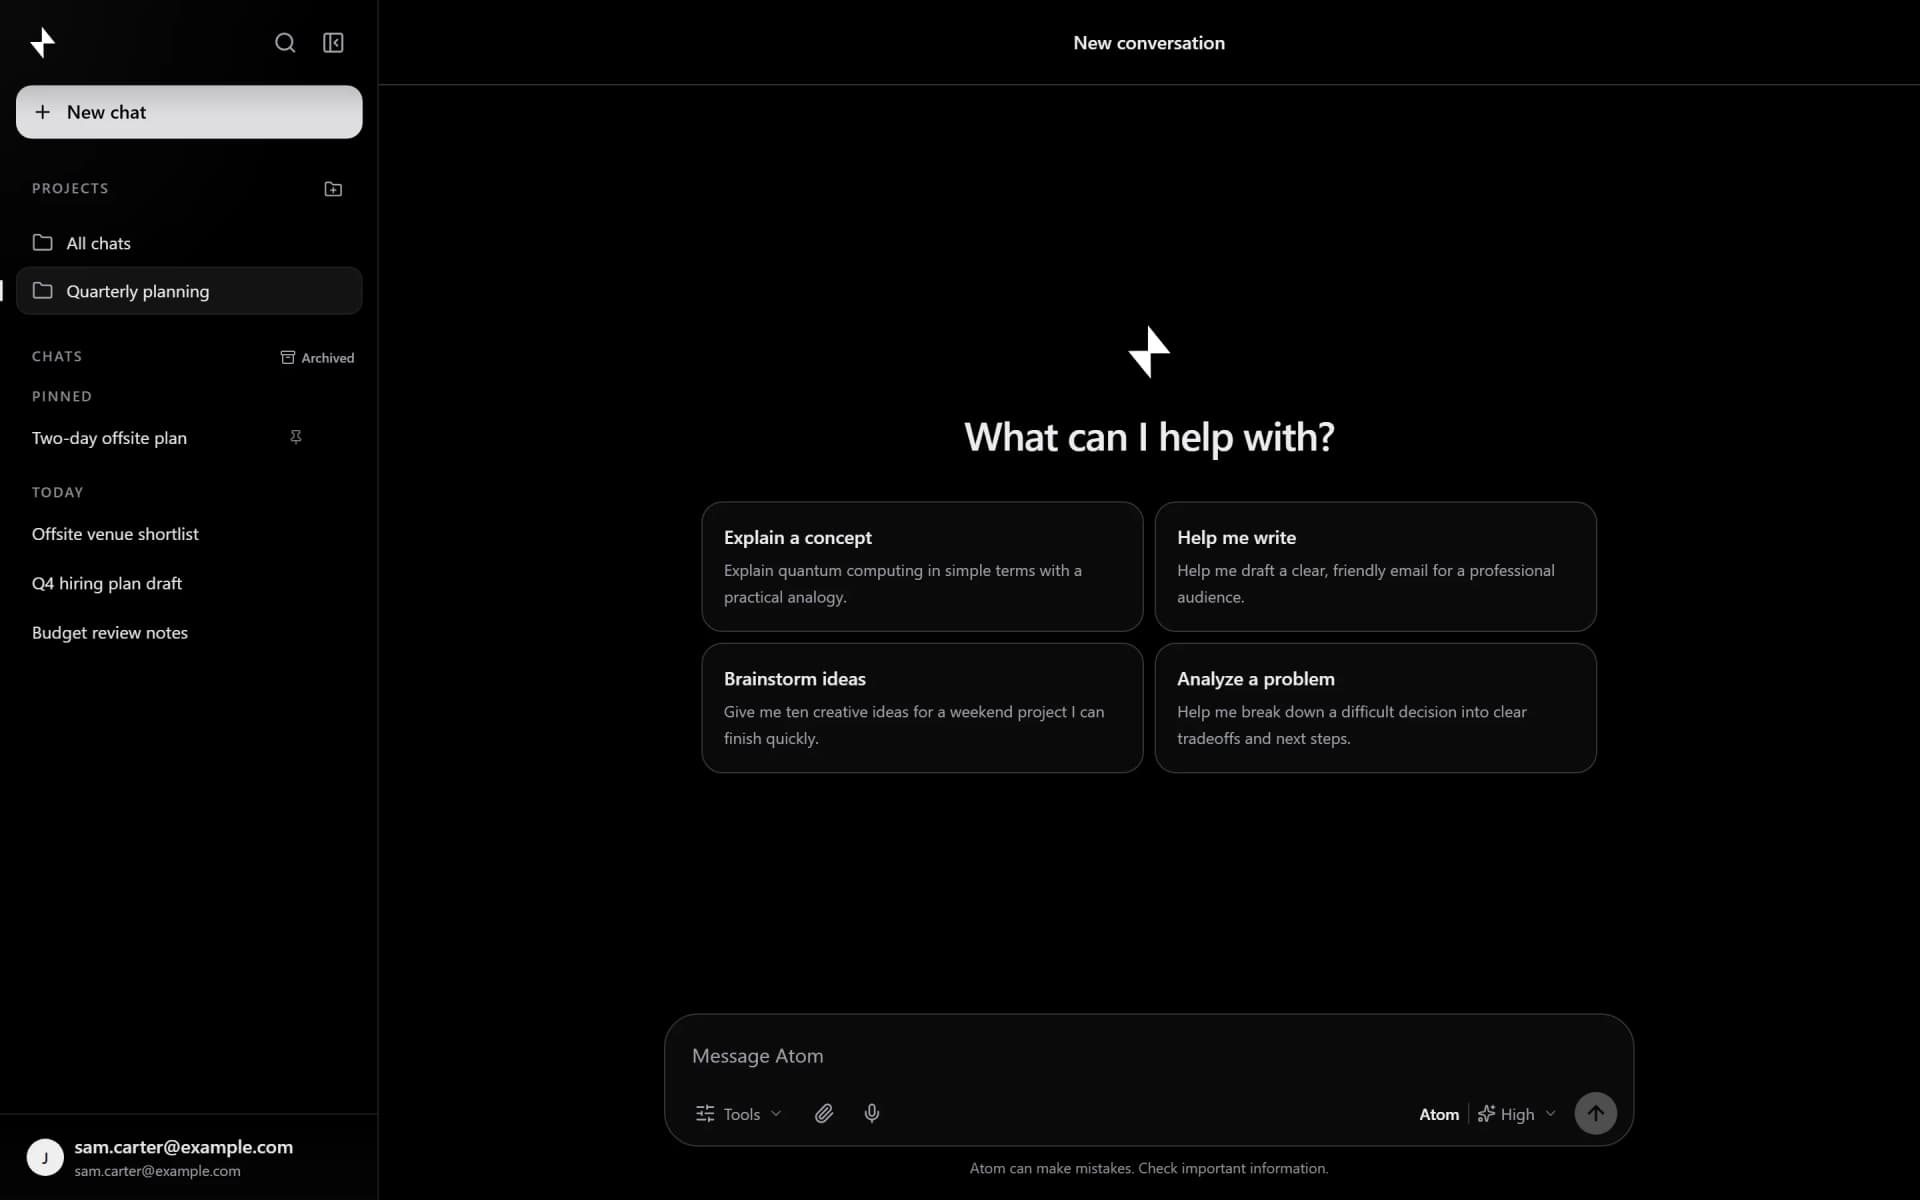Open Q4 hiring plan draft chat

click(x=189, y=583)
